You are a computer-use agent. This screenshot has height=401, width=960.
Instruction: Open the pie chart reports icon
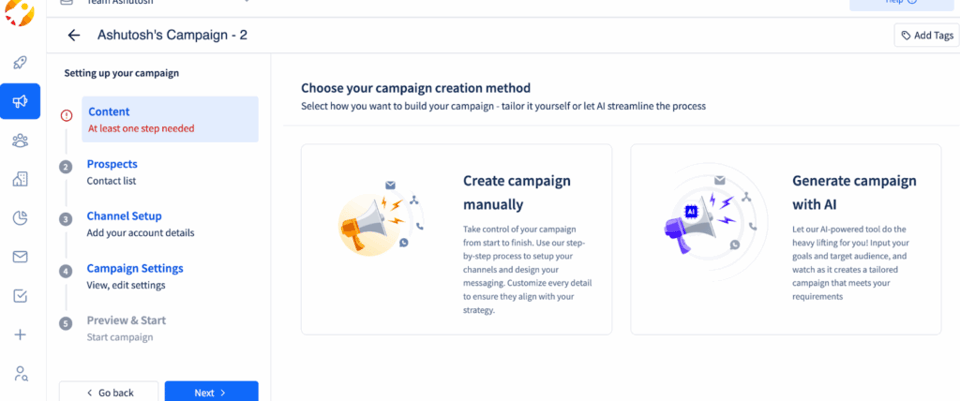(20, 218)
